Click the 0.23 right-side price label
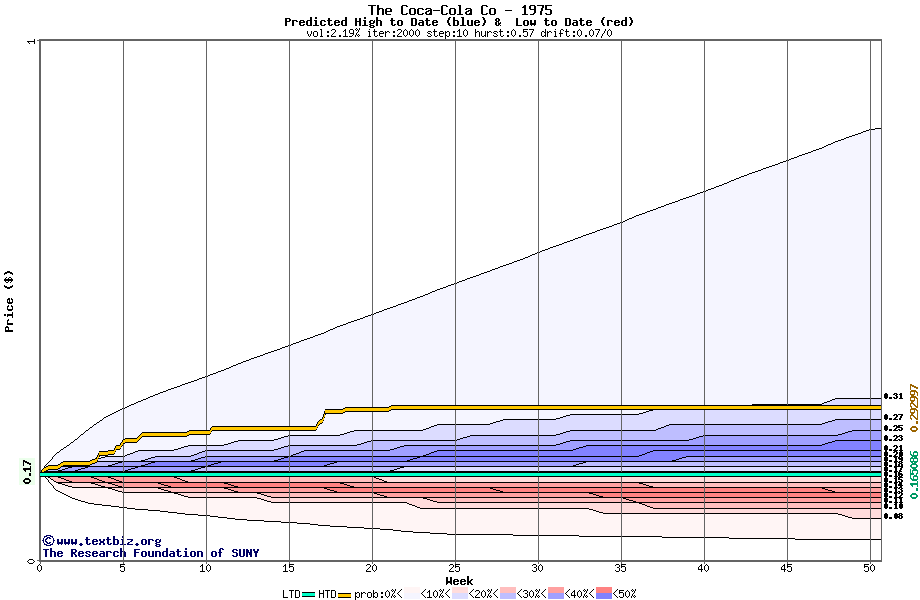Screen dimensions: 920x600 point(893,438)
